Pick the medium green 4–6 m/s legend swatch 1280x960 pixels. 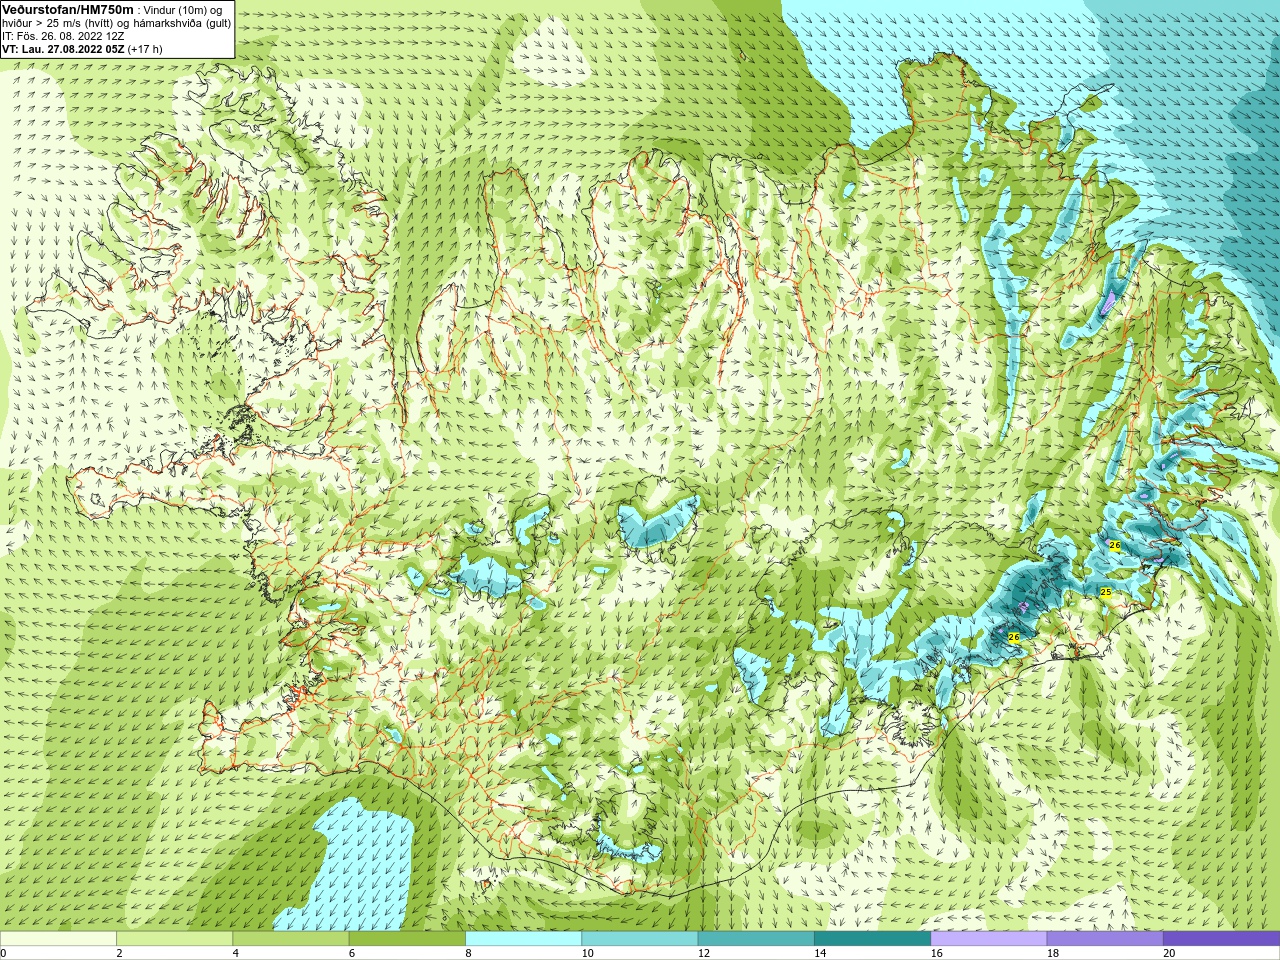291,939
